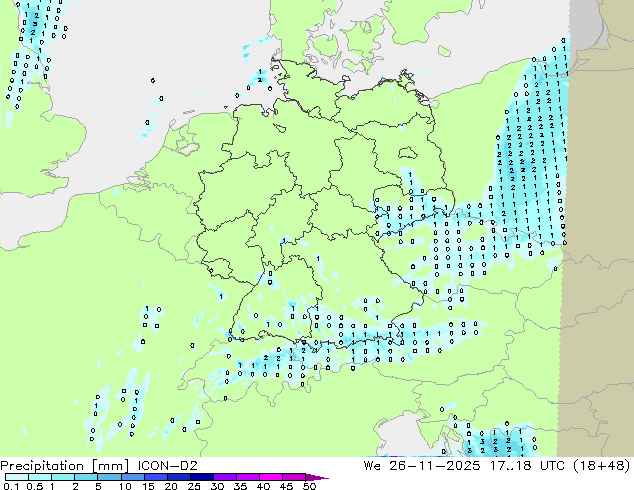Click the 0.1–0.5 mm legend swatch
Viewport: 634px width, 490px height.
pos(17,477)
